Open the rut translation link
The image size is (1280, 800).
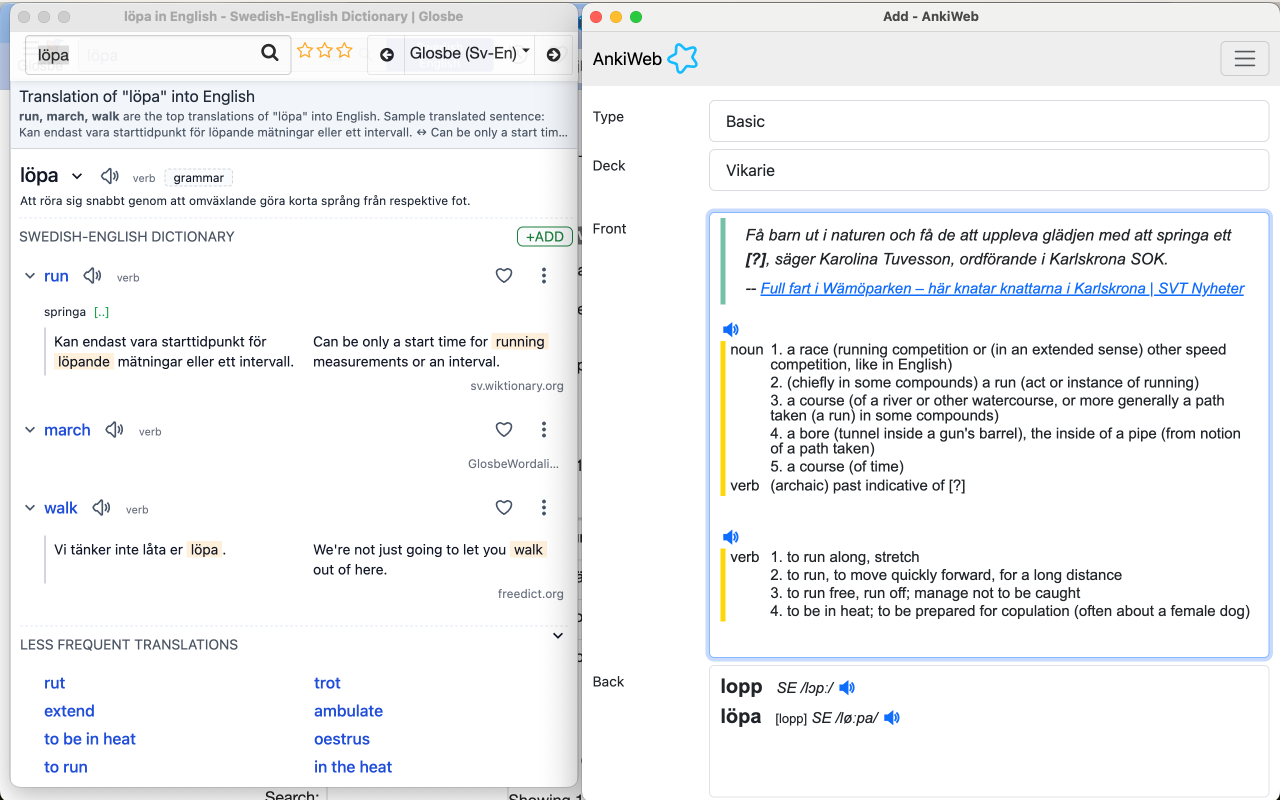pyautogui.click(x=54, y=683)
